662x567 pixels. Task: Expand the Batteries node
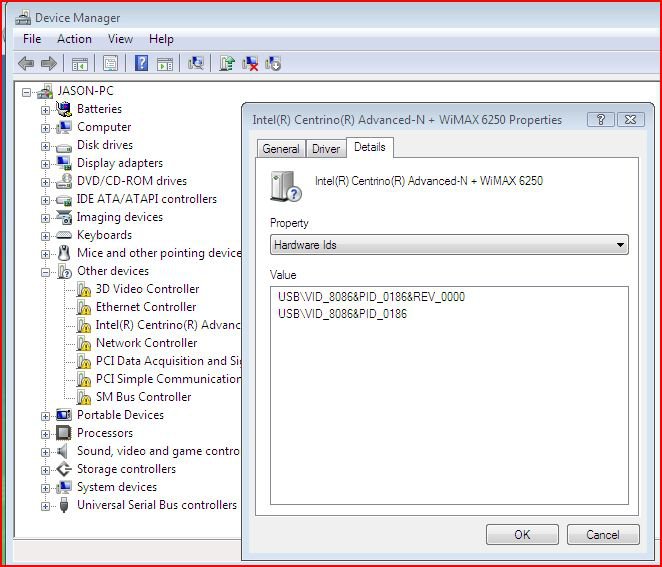(x=45, y=110)
